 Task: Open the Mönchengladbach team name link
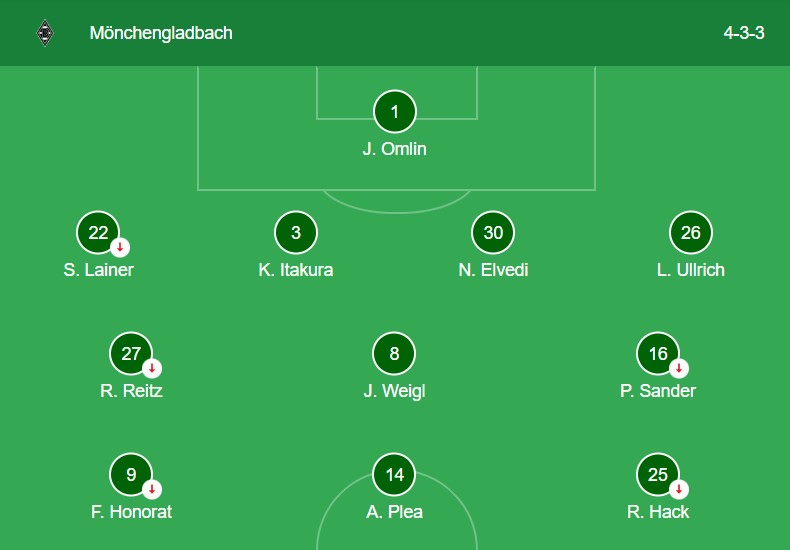161,33
